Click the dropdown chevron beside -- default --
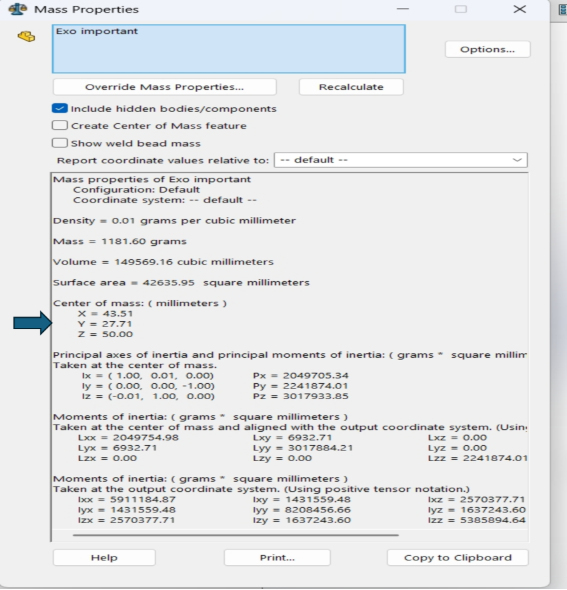Image resolution: width=567 pixels, height=590 pixels. tap(517, 160)
